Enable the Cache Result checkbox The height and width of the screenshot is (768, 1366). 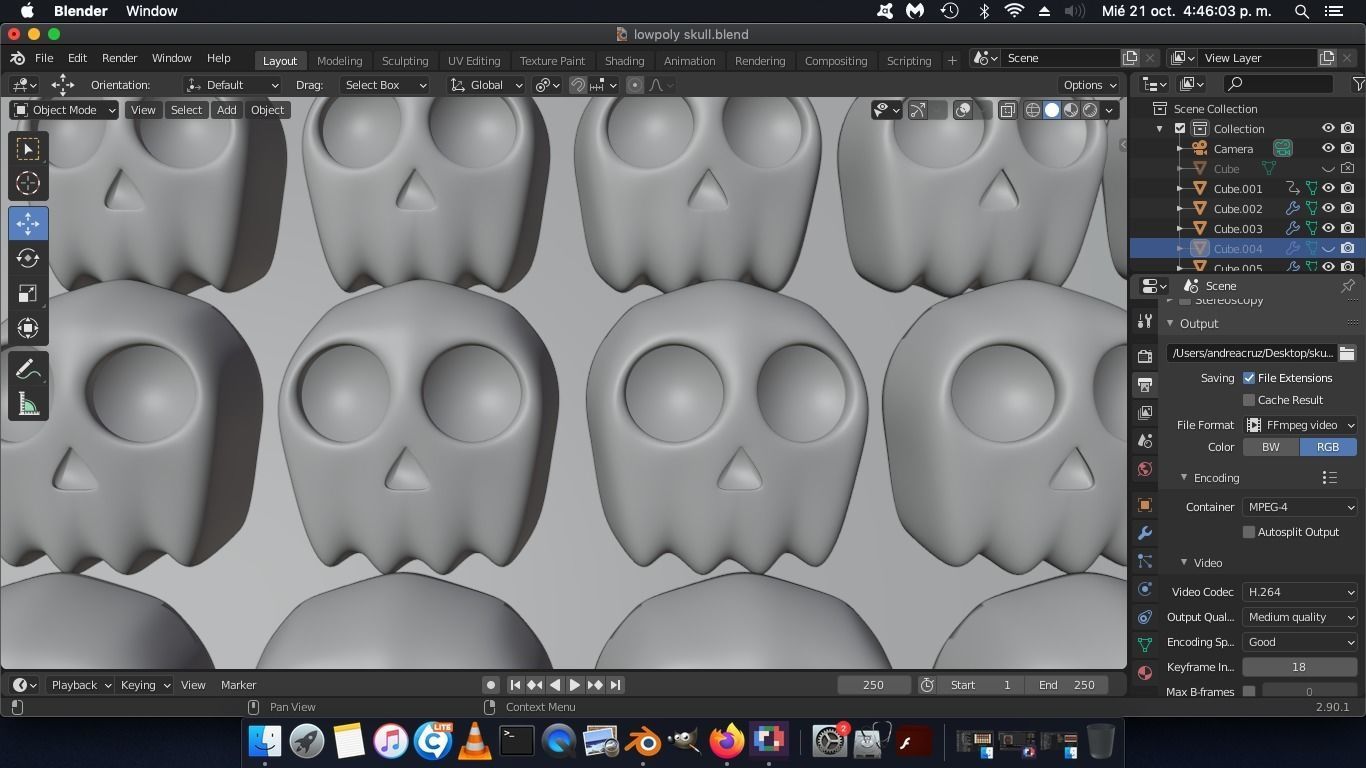(x=1249, y=400)
